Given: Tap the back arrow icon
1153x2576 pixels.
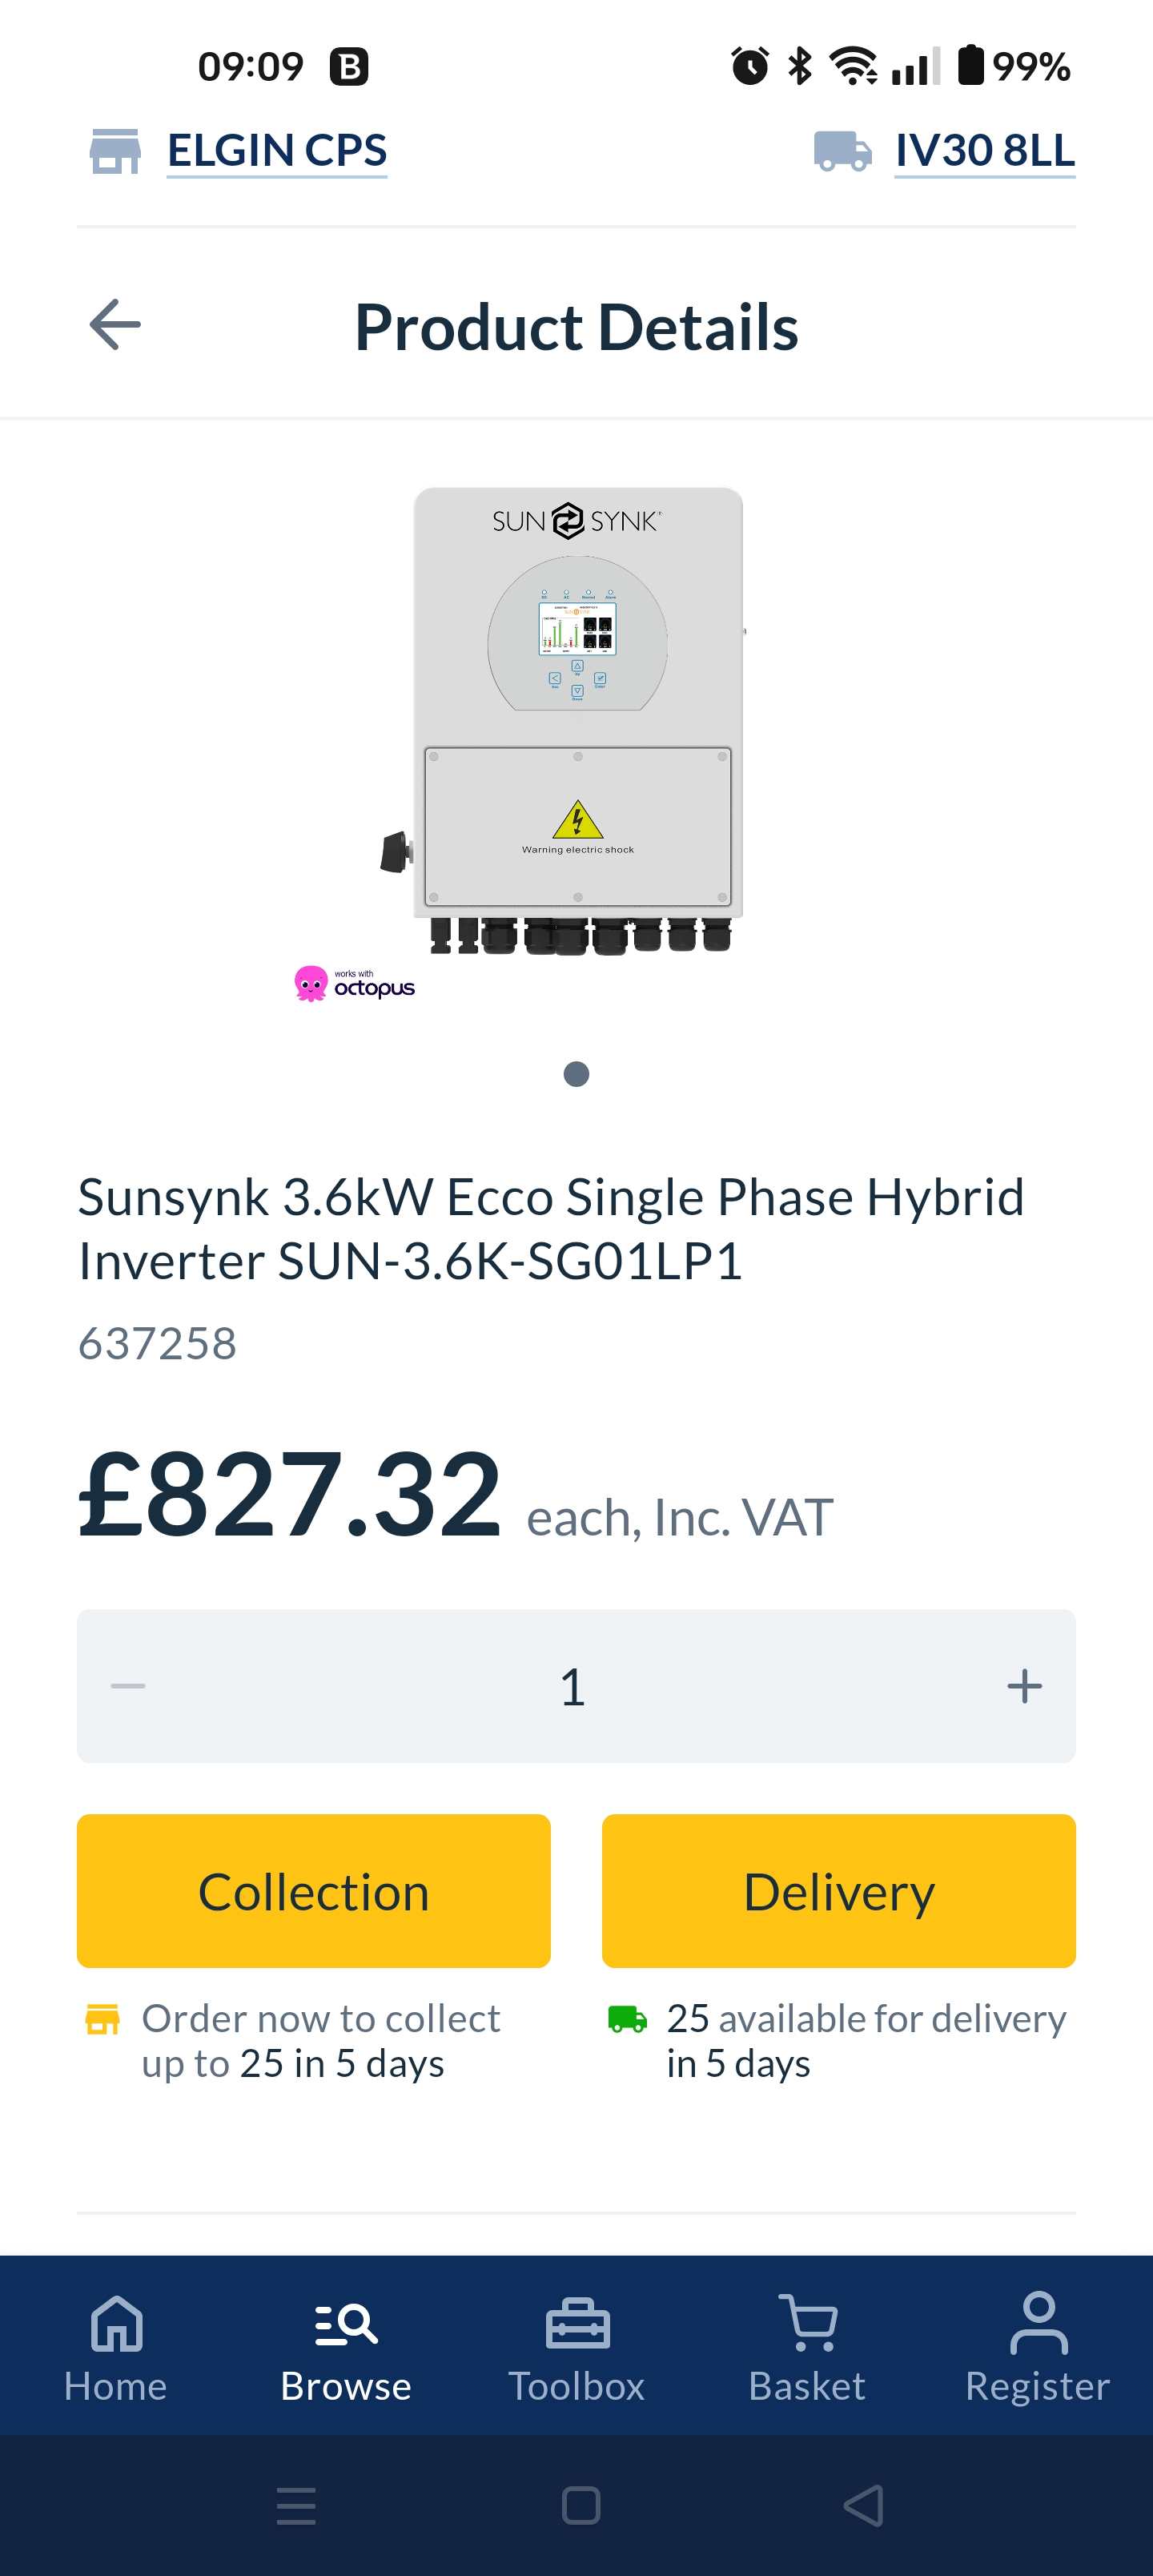Looking at the screenshot, I should 115,325.
